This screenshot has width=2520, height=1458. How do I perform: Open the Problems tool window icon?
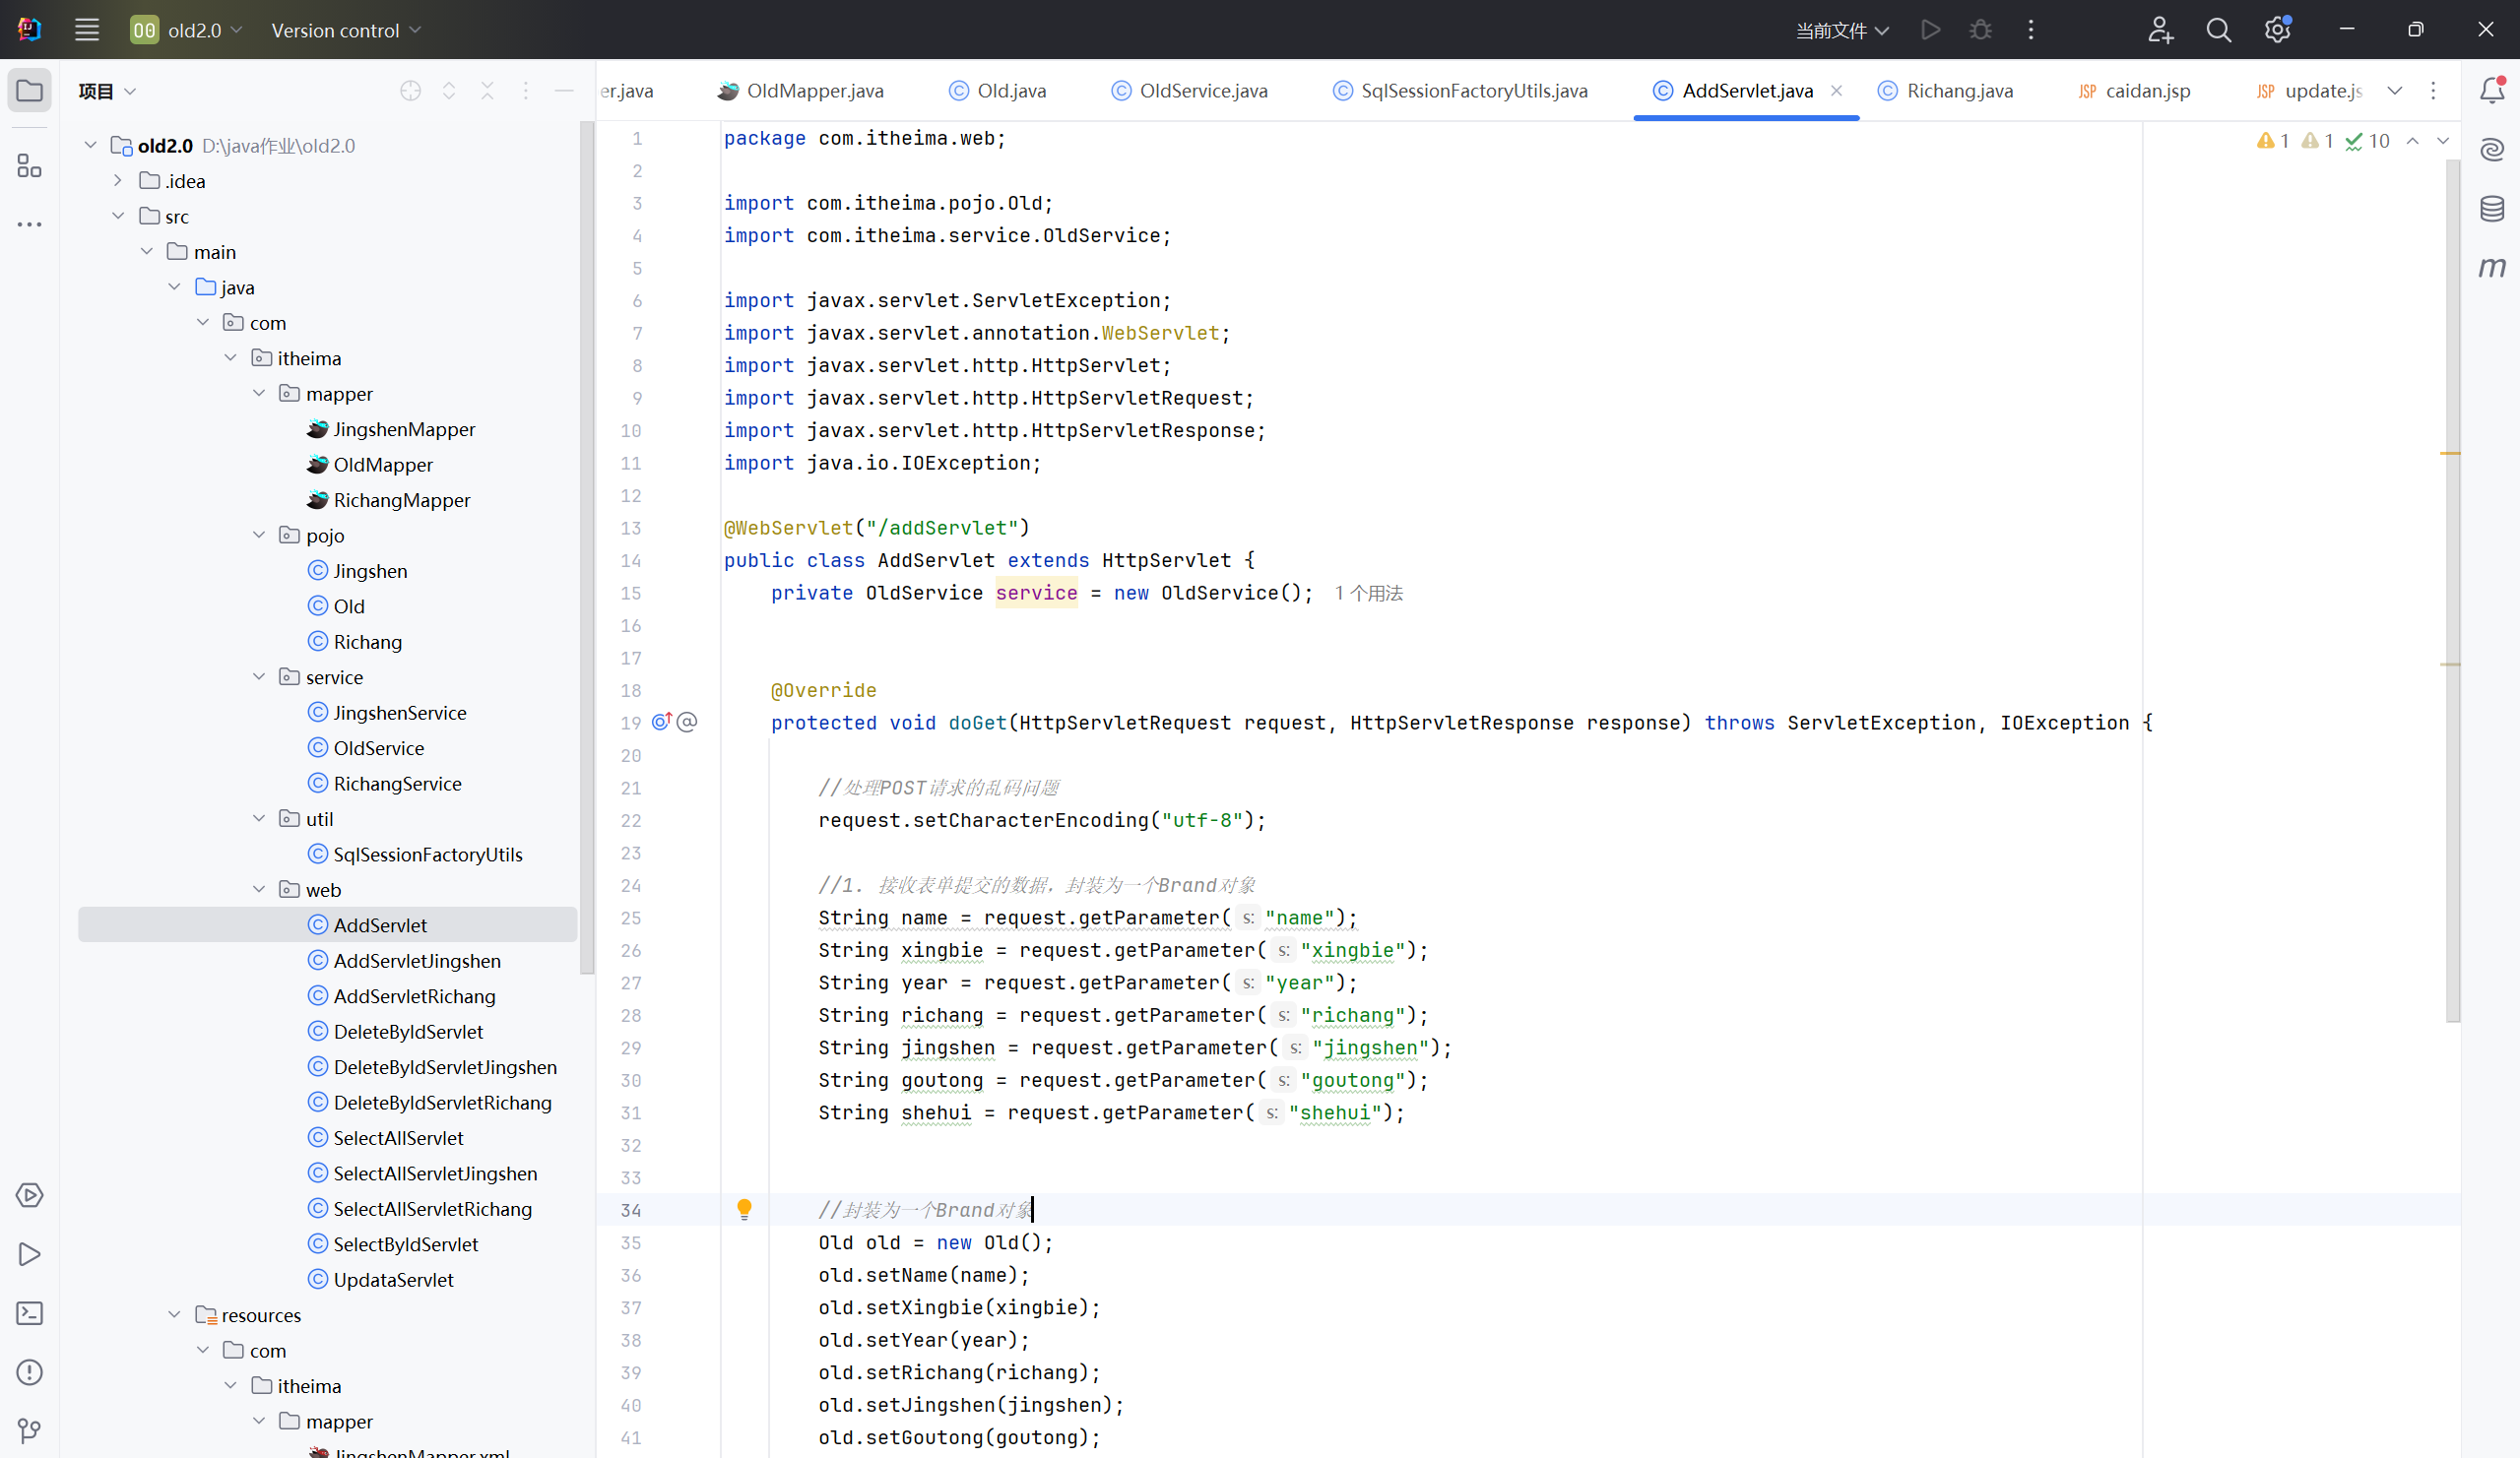(29, 1372)
